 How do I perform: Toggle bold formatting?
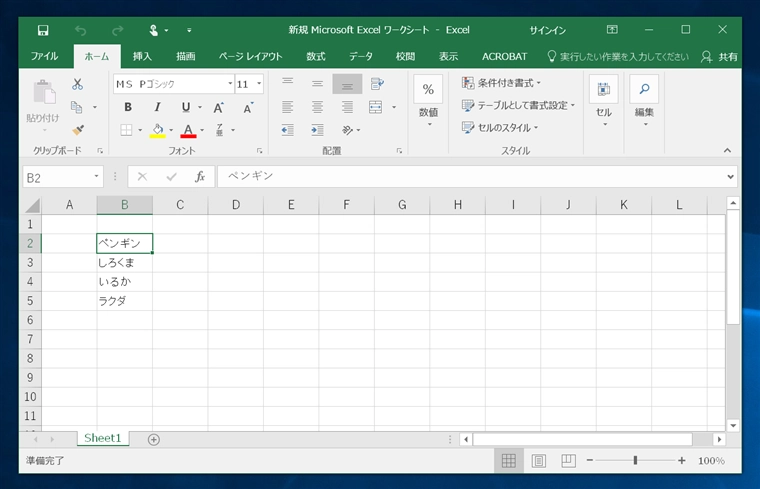[x=128, y=107]
